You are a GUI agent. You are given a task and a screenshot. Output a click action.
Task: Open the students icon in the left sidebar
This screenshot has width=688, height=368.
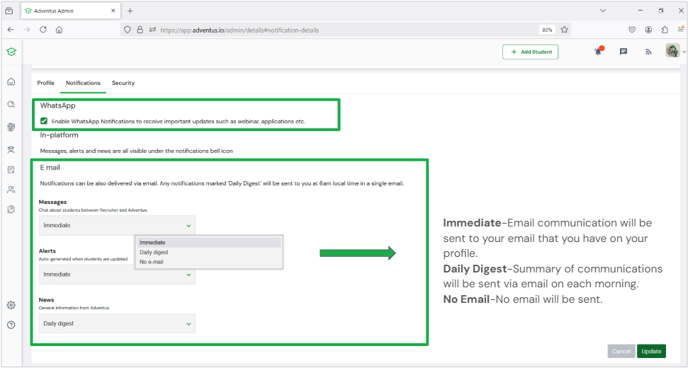[x=11, y=150]
